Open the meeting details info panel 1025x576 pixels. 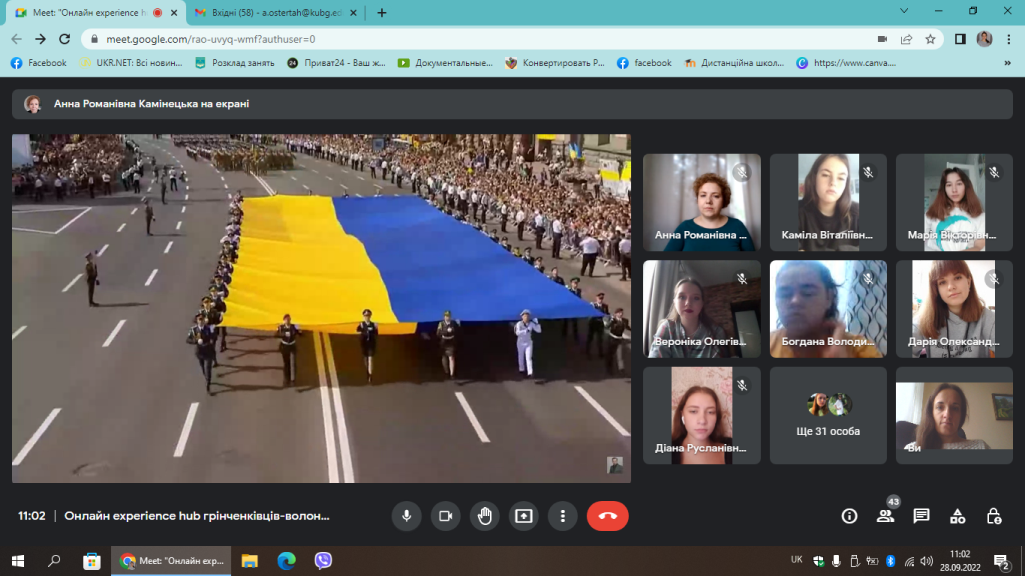pyautogui.click(x=849, y=516)
